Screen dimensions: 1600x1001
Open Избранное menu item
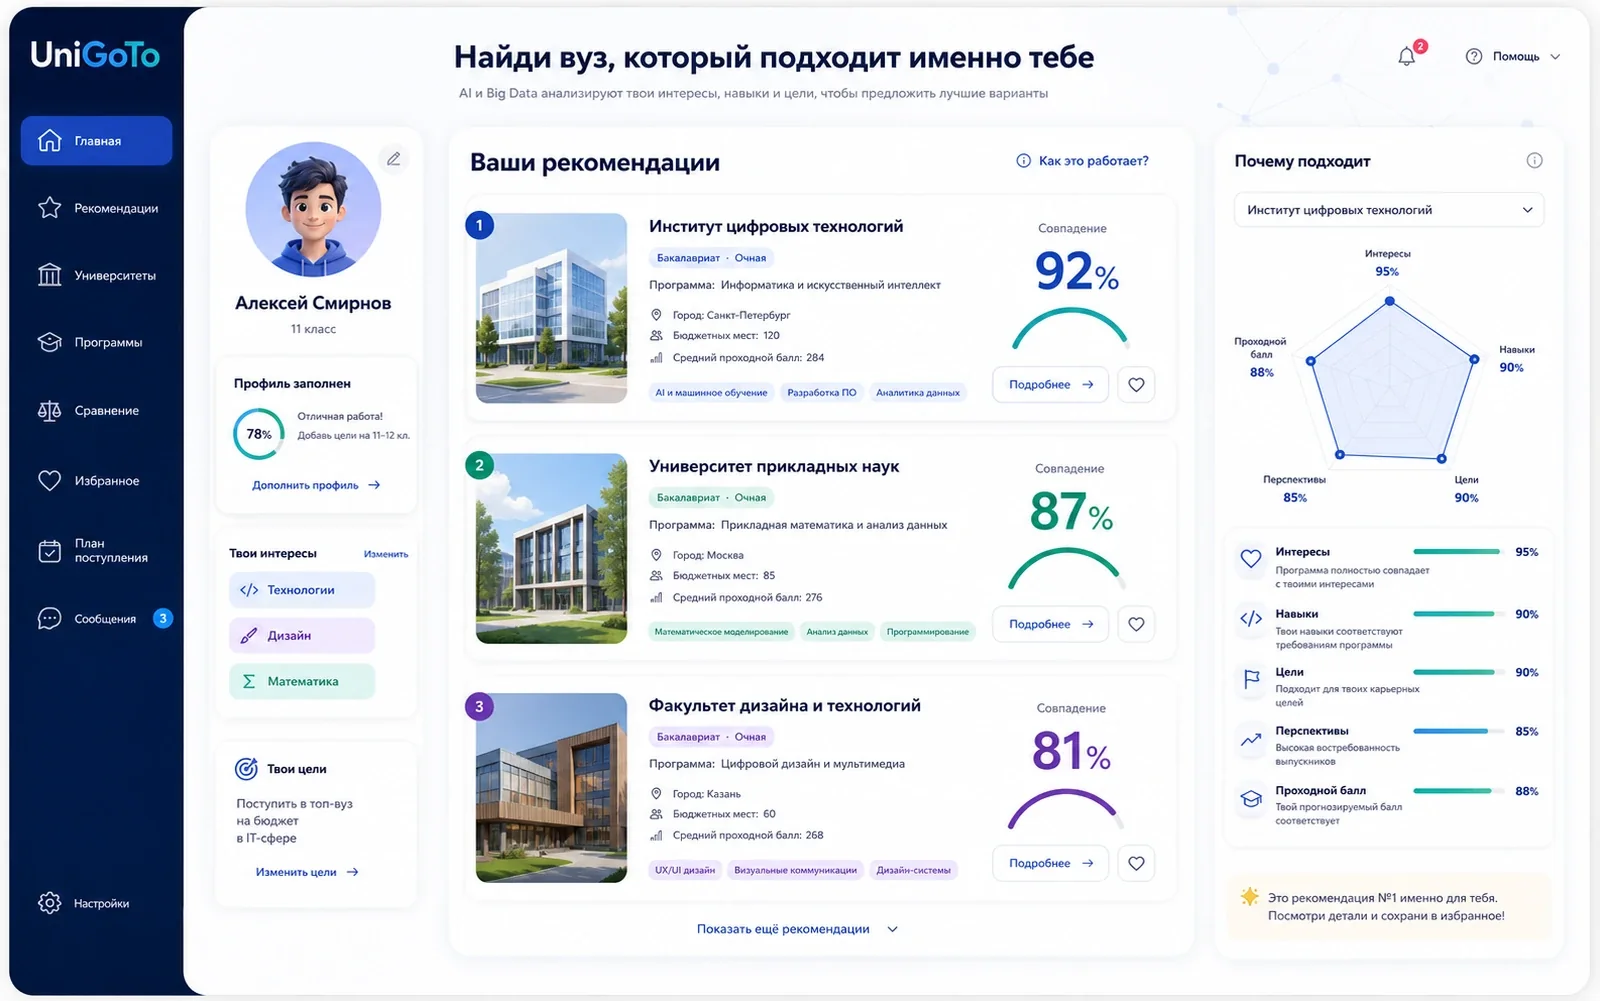tap(96, 481)
